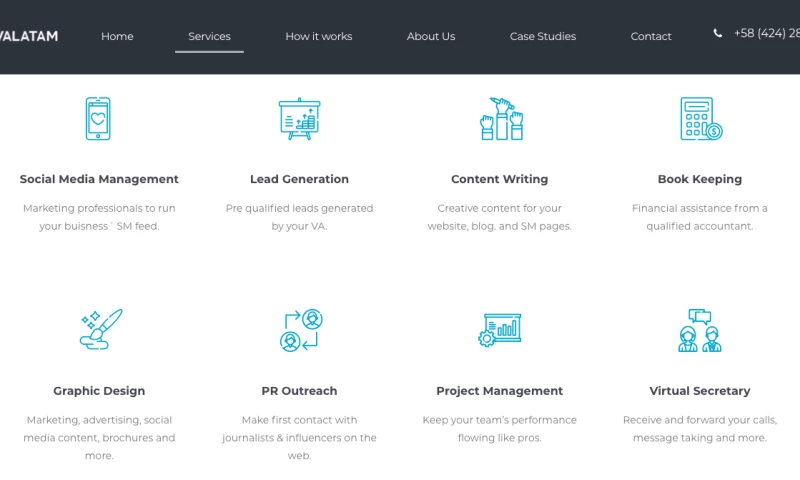Image resolution: width=800 pixels, height=480 pixels.
Task: Click the Graphic Design paintbrush icon
Action: point(101,329)
